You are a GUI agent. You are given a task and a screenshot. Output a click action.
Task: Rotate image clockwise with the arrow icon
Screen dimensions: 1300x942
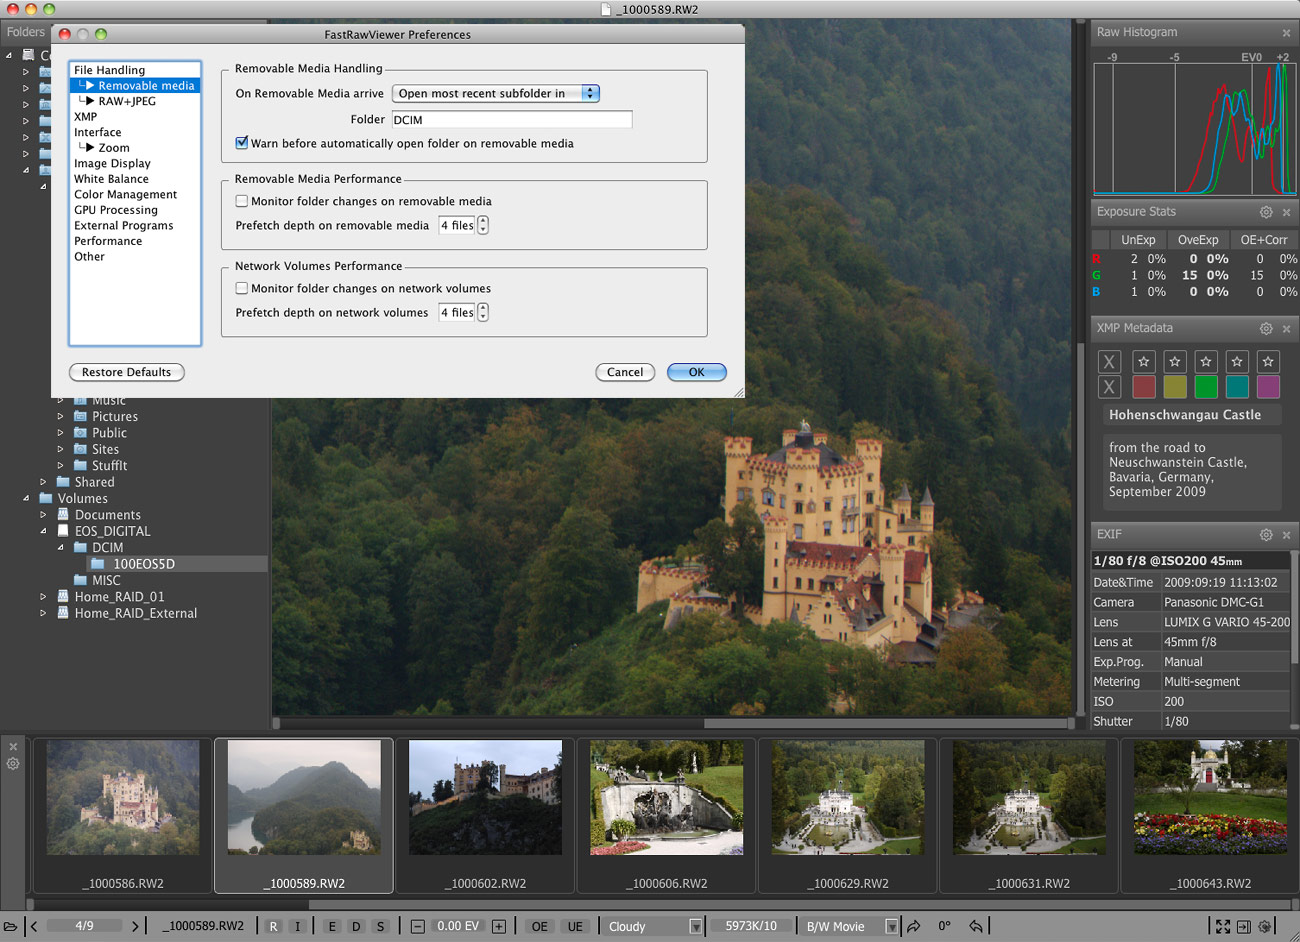[x=914, y=927]
